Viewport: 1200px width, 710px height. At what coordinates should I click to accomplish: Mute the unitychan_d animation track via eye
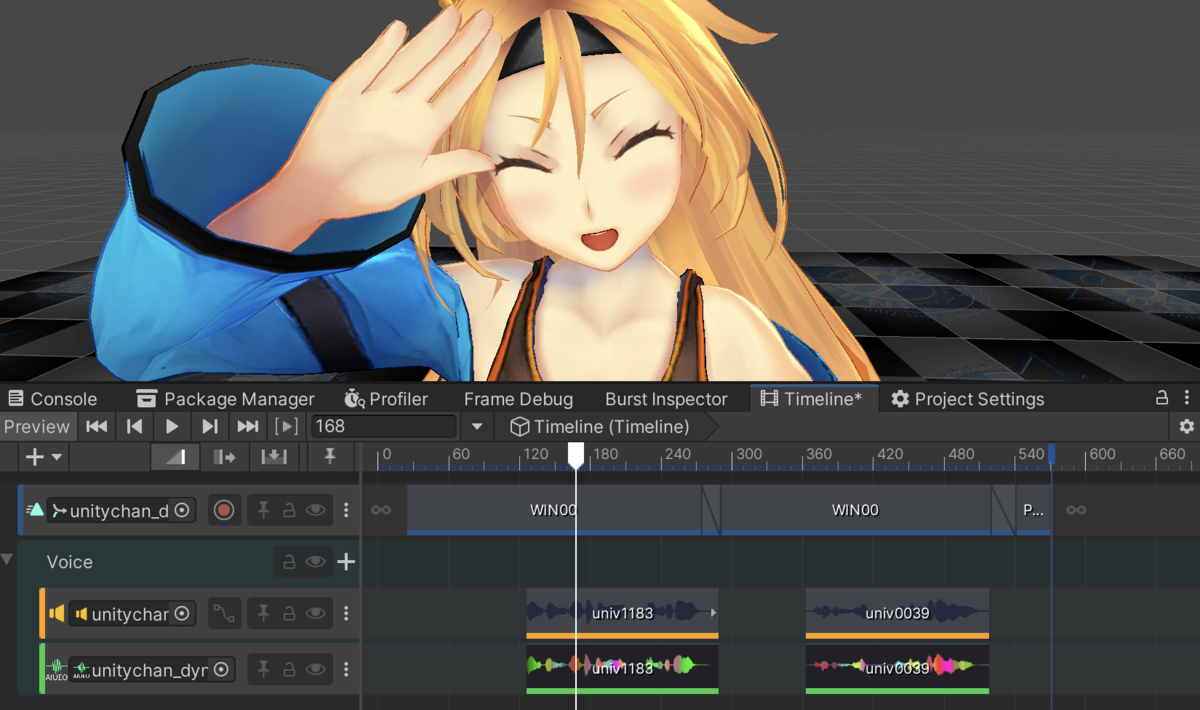(x=316, y=510)
